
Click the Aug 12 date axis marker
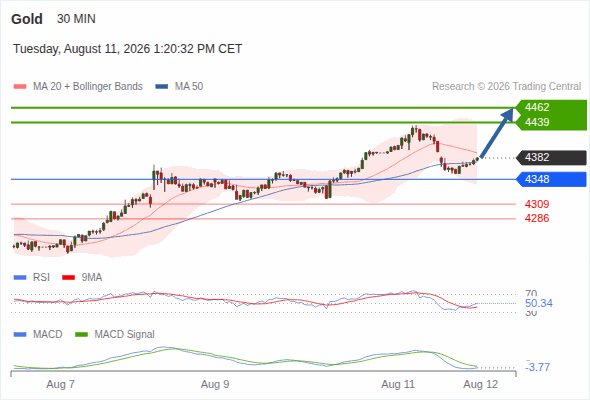click(481, 385)
